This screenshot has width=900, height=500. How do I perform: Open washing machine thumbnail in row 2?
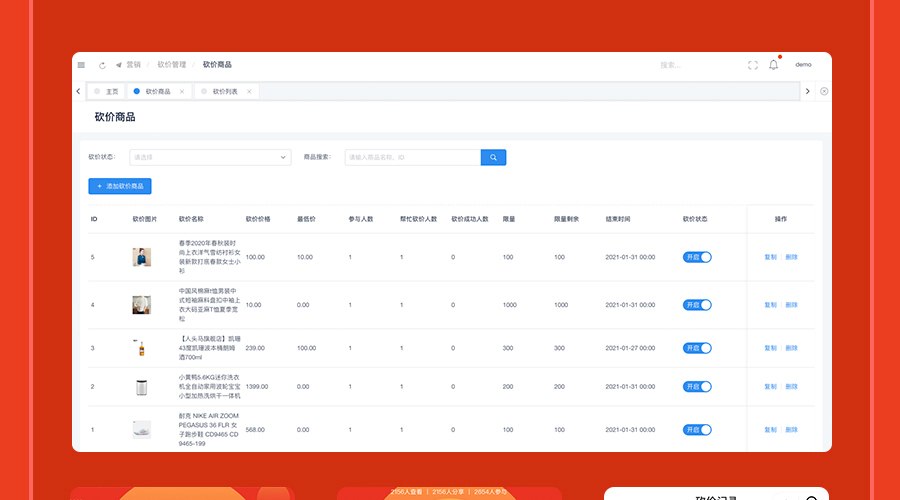[142, 387]
